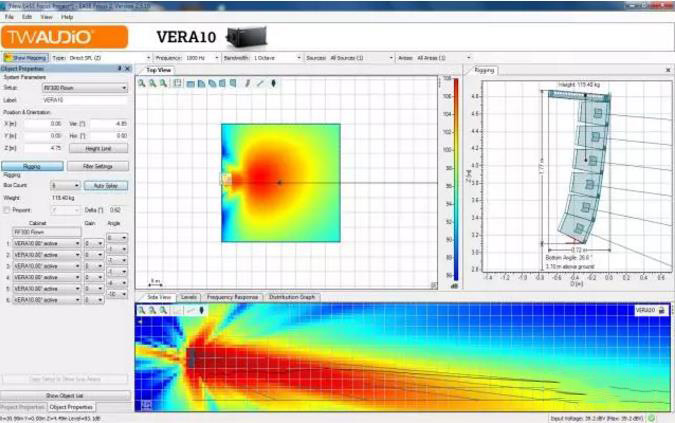Click the dB color scale bar
Image resolution: width=675 pixels, height=423 pixels.
[456, 179]
